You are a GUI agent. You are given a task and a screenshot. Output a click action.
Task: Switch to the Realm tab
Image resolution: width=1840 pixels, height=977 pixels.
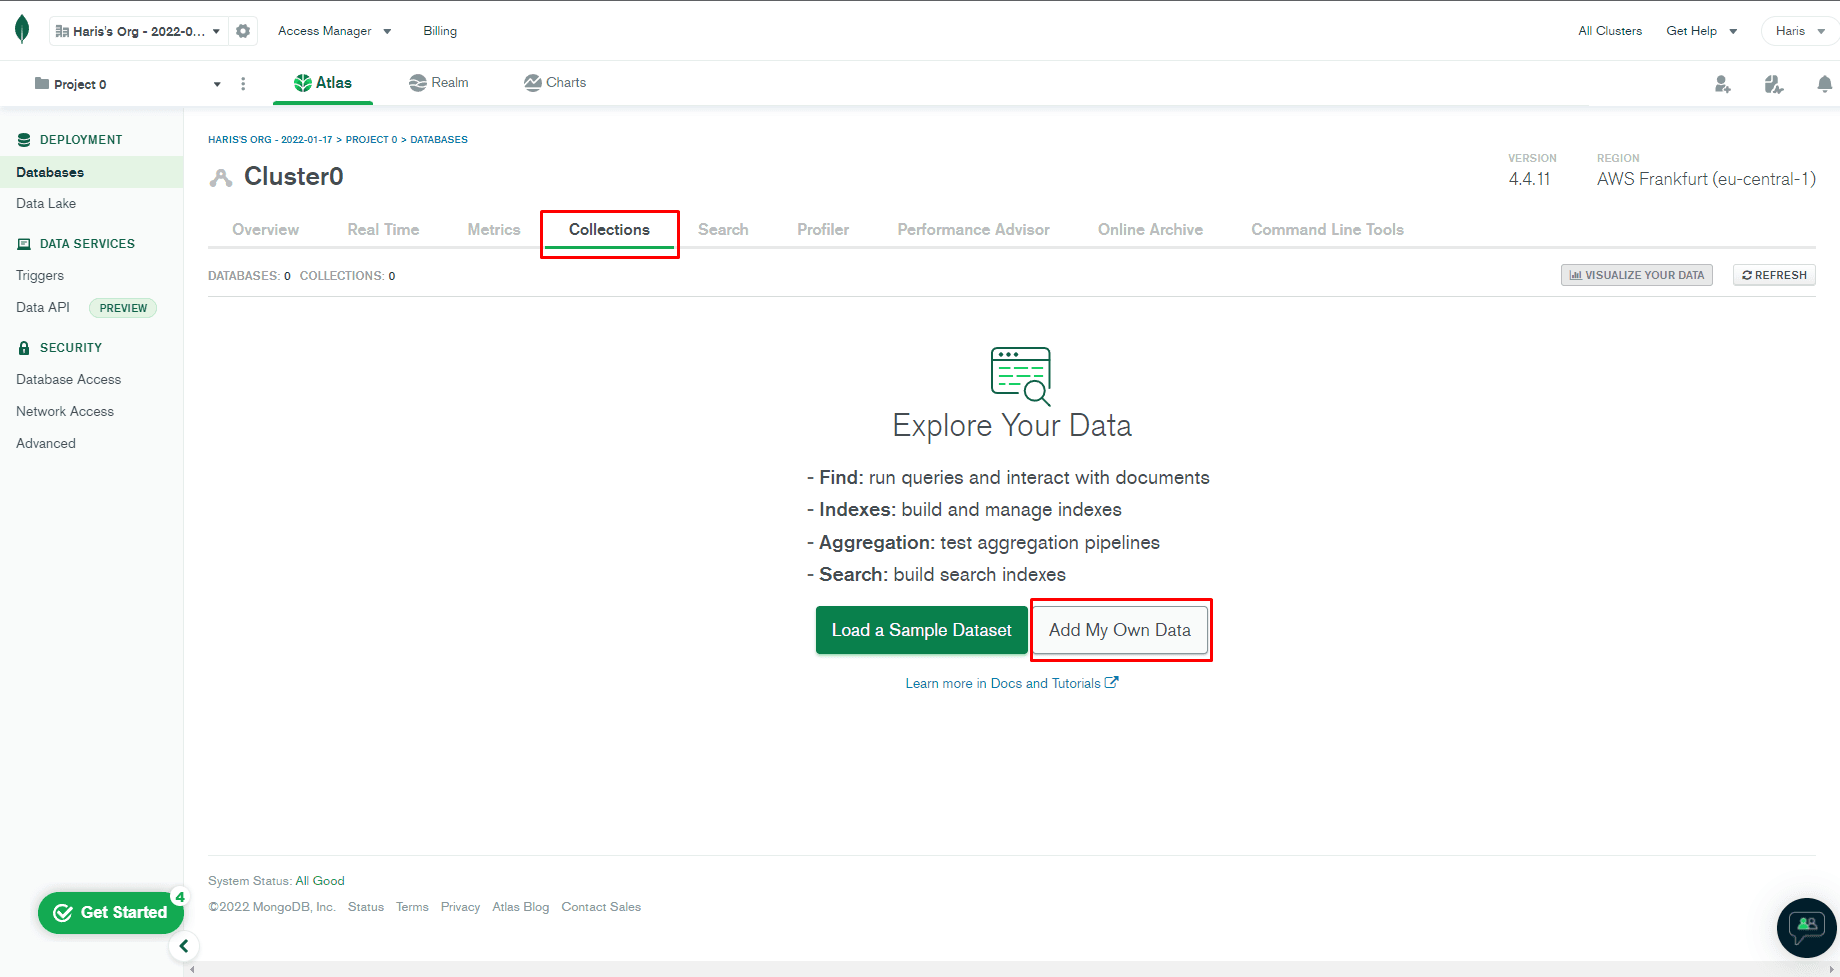pyautogui.click(x=439, y=83)
